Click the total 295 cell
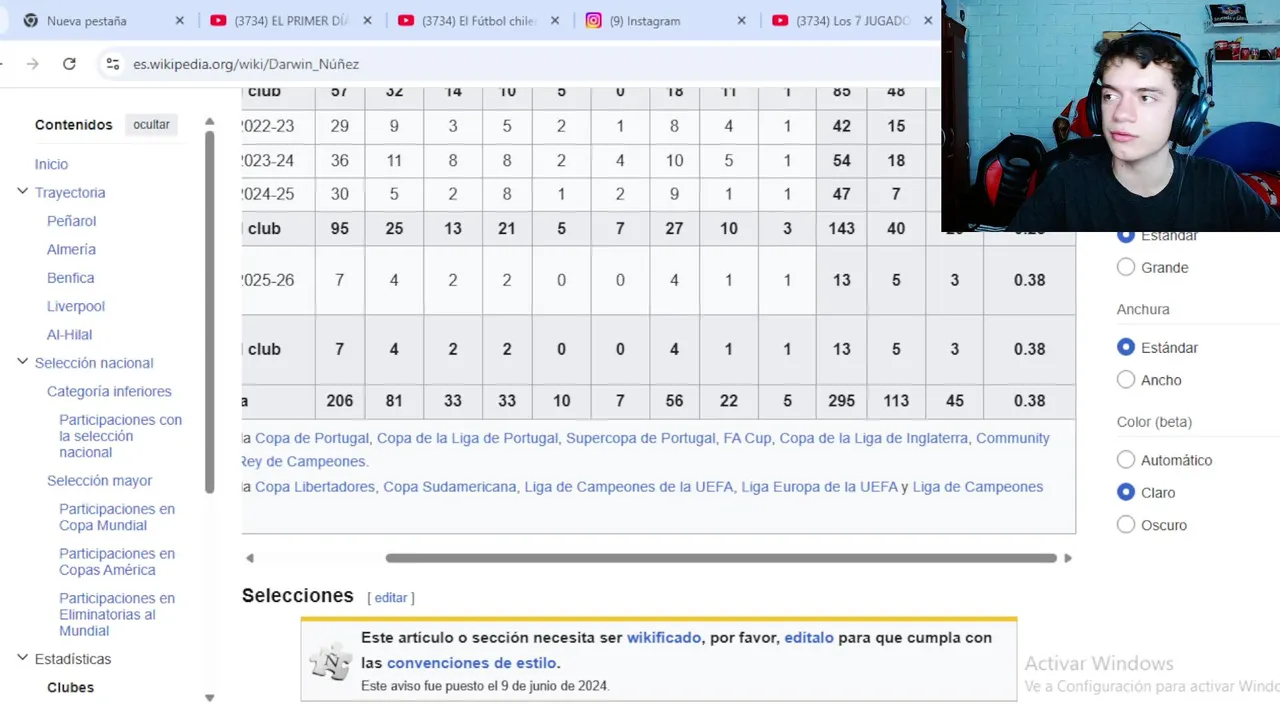Screen dimensions: 1280x720 [x=842, y=401]
